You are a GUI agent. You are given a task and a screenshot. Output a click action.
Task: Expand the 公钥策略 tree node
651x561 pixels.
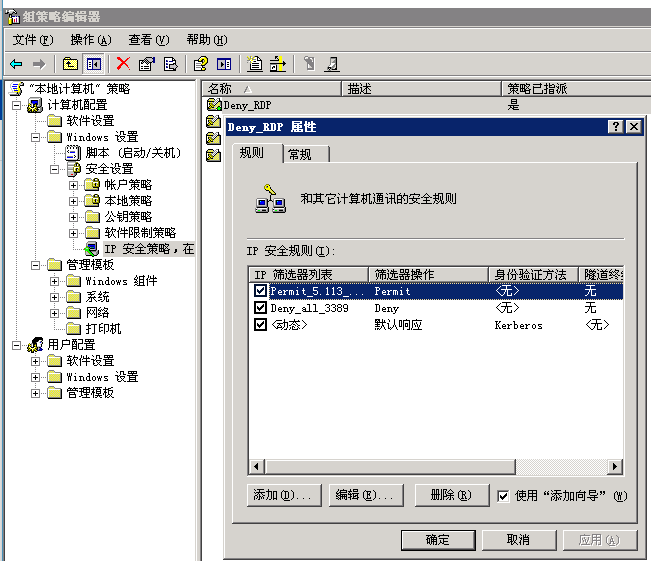point(73,217)
